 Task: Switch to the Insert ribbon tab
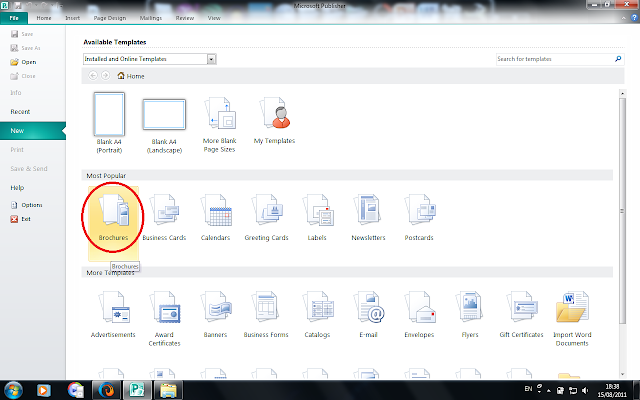72,18
